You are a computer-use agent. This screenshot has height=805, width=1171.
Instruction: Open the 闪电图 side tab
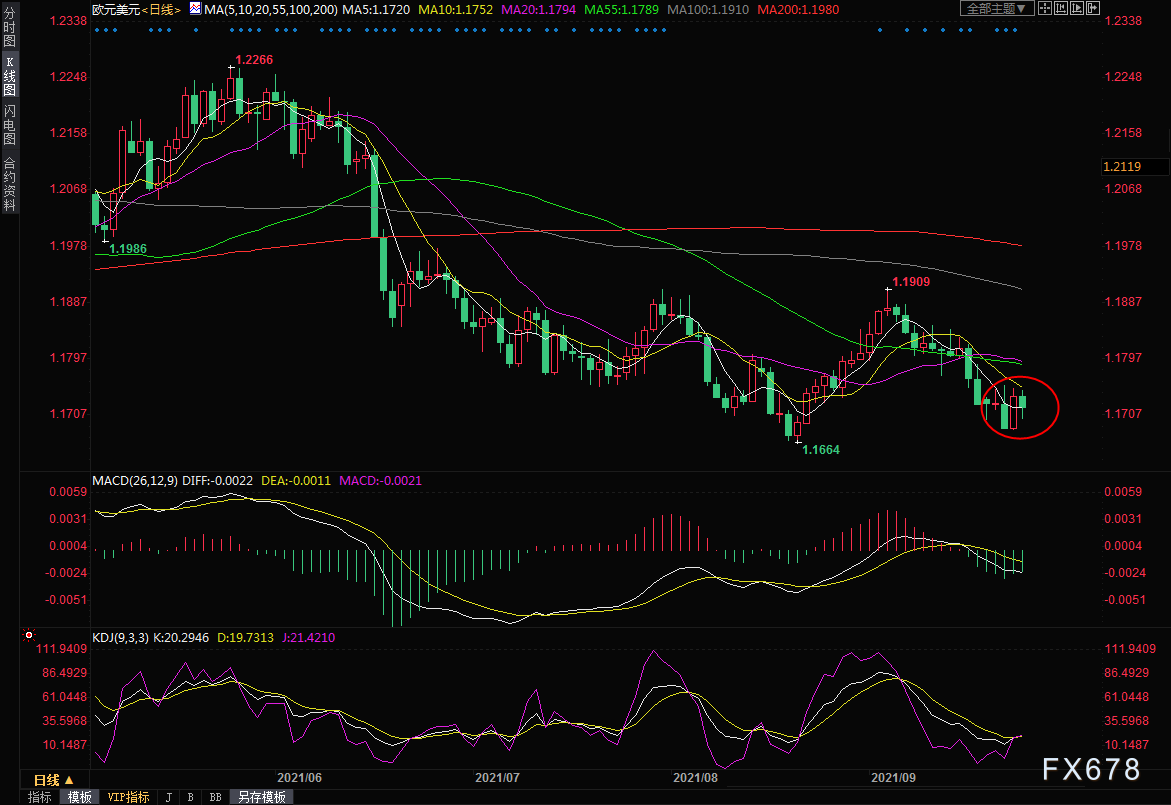click(9, 125)
